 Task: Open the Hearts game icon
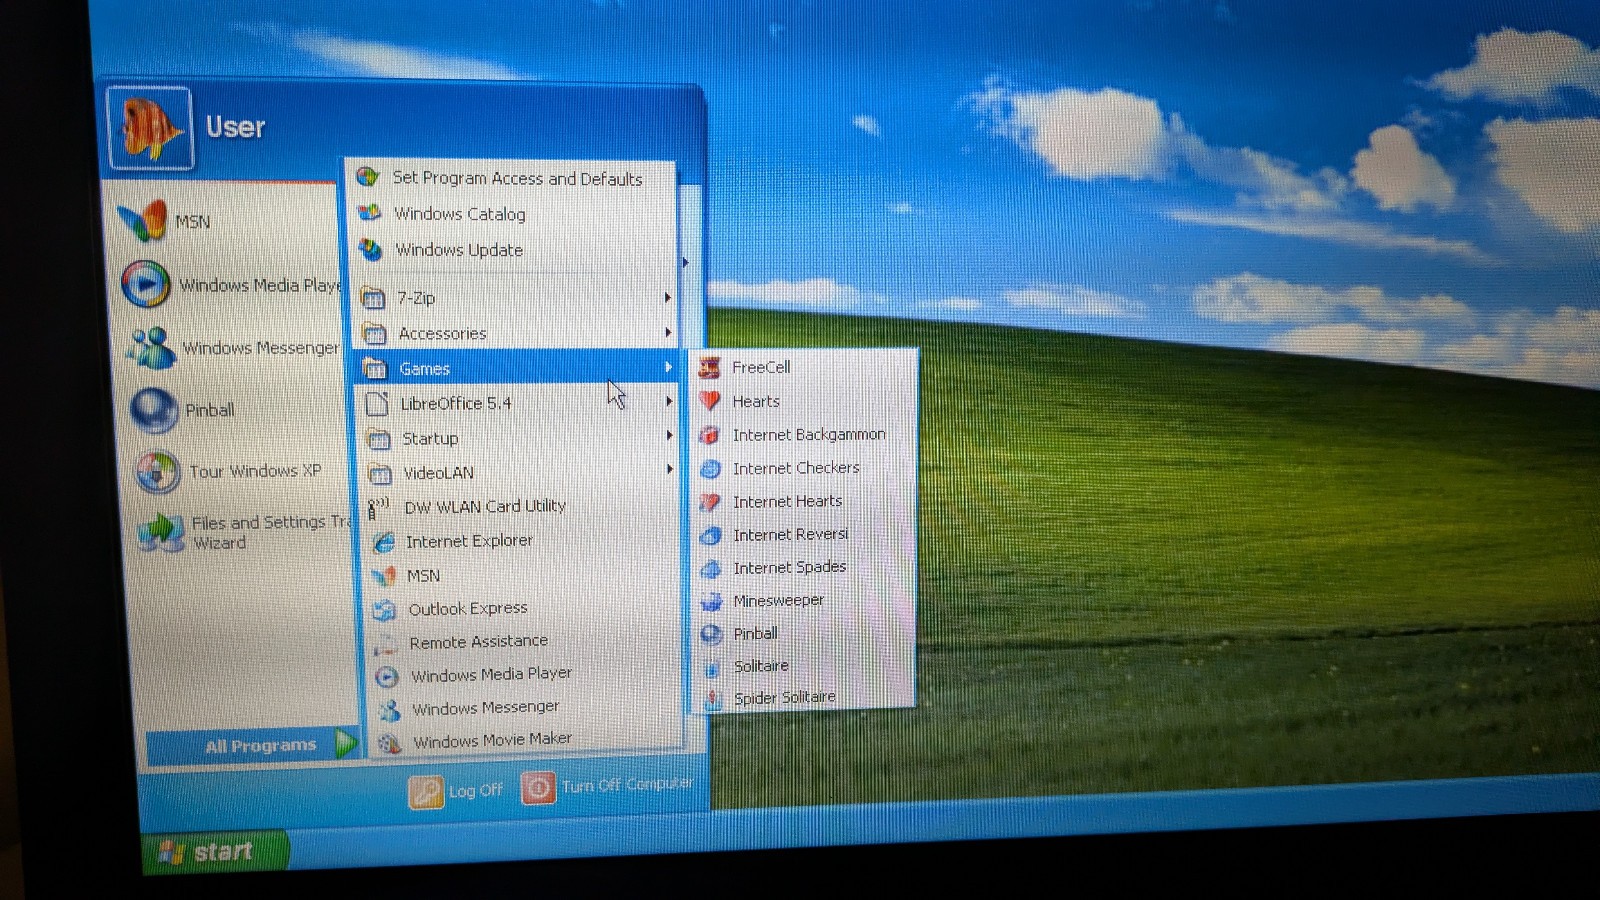tap(710, 401)
